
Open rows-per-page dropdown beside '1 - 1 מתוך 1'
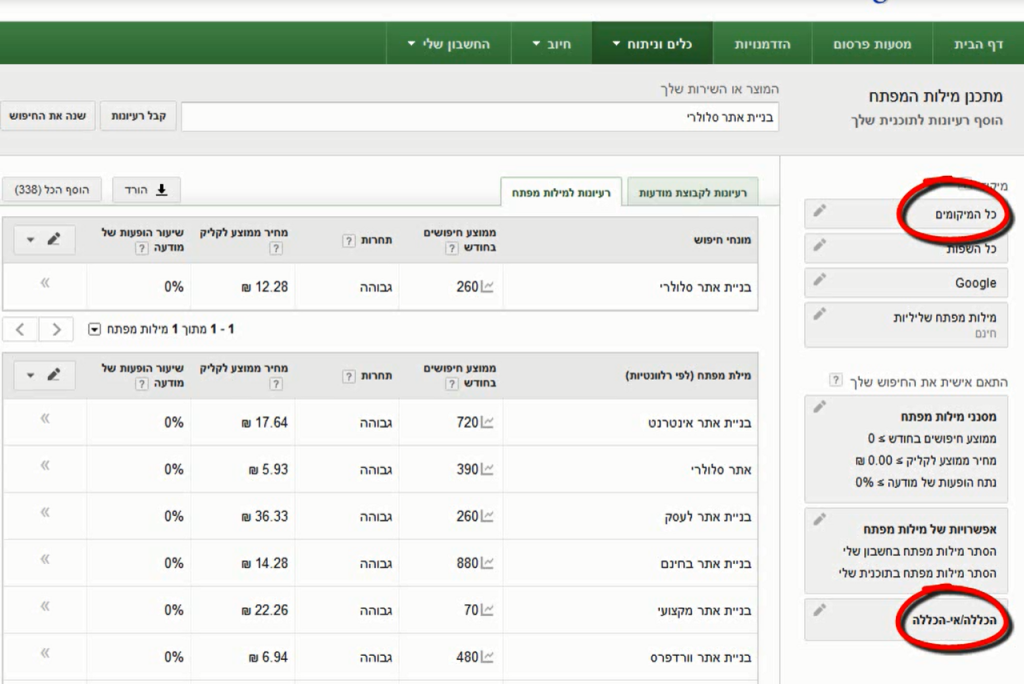(95, 329)
